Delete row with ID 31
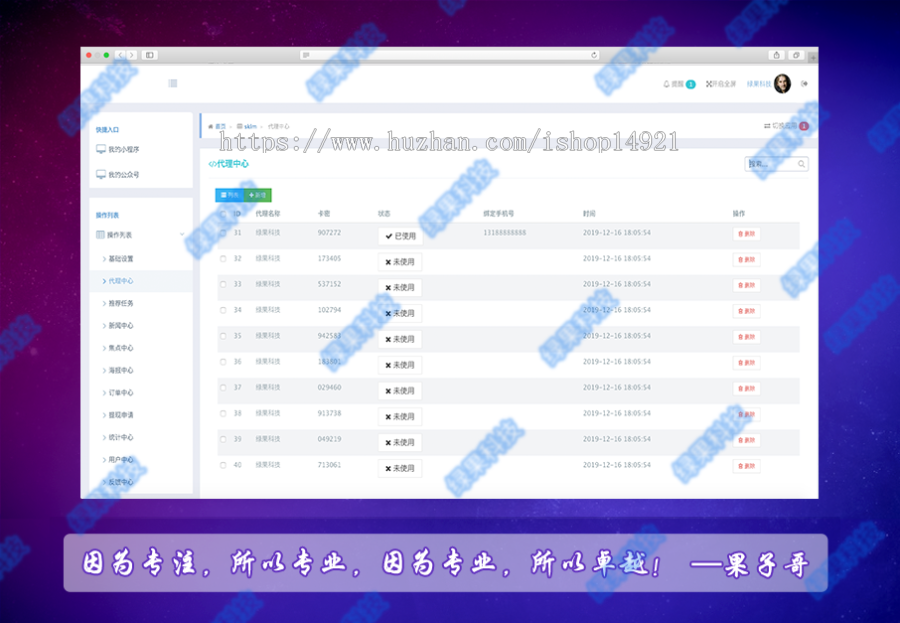Viewport: 900px width, 623px height. [x=747, y=234]
